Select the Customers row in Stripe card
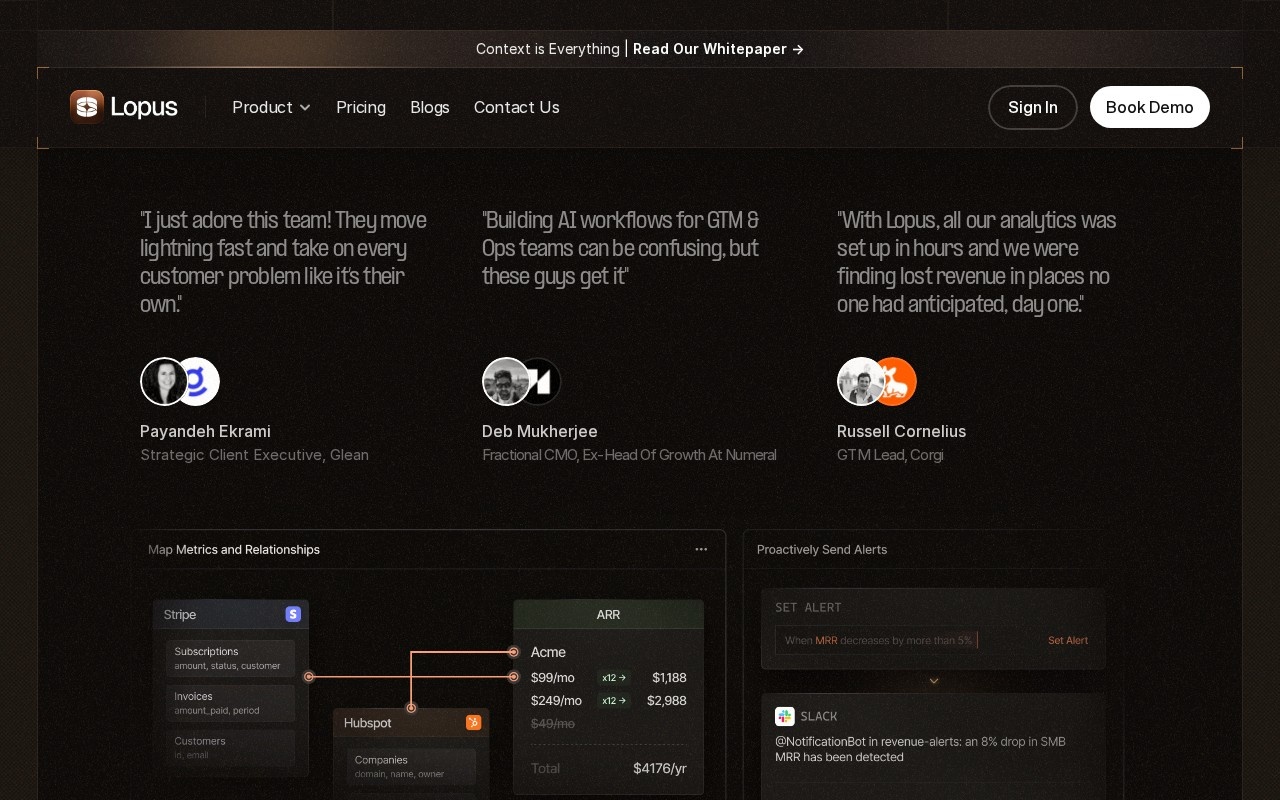 point(231,748)
